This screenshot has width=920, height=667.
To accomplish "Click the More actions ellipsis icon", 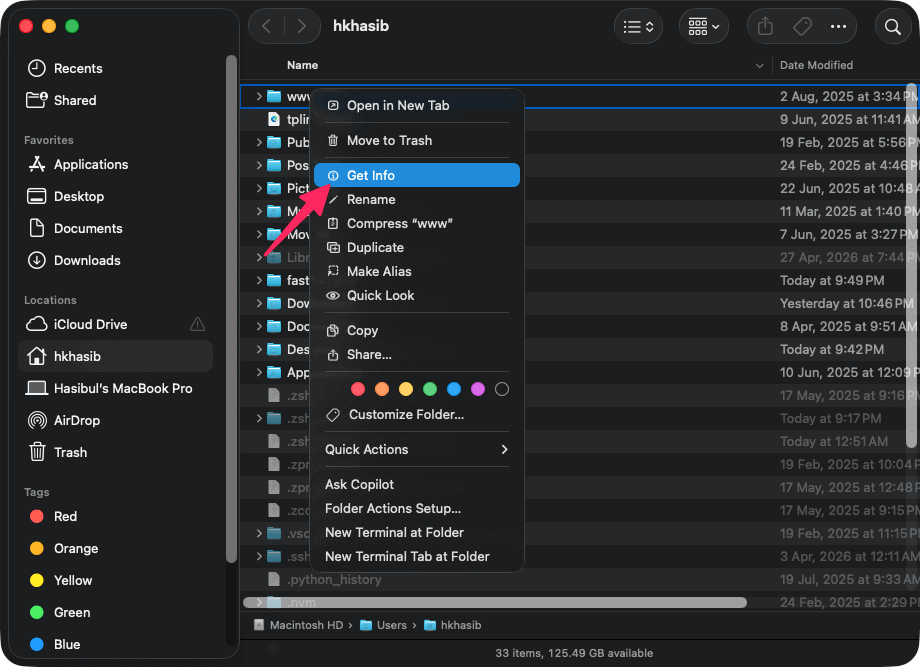I will 838,26.
